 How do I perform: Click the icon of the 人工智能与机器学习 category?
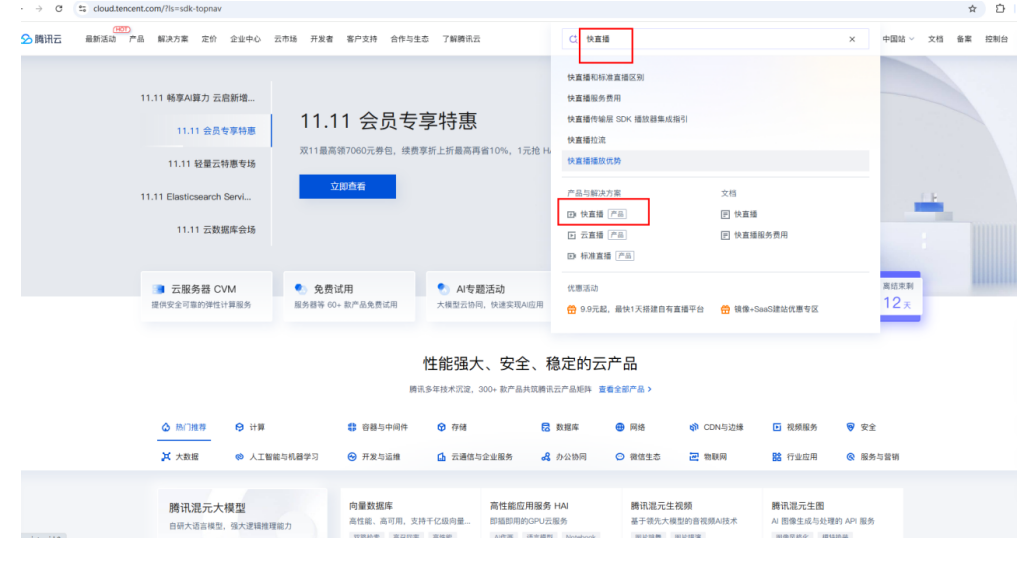click(x=239, y=457)
